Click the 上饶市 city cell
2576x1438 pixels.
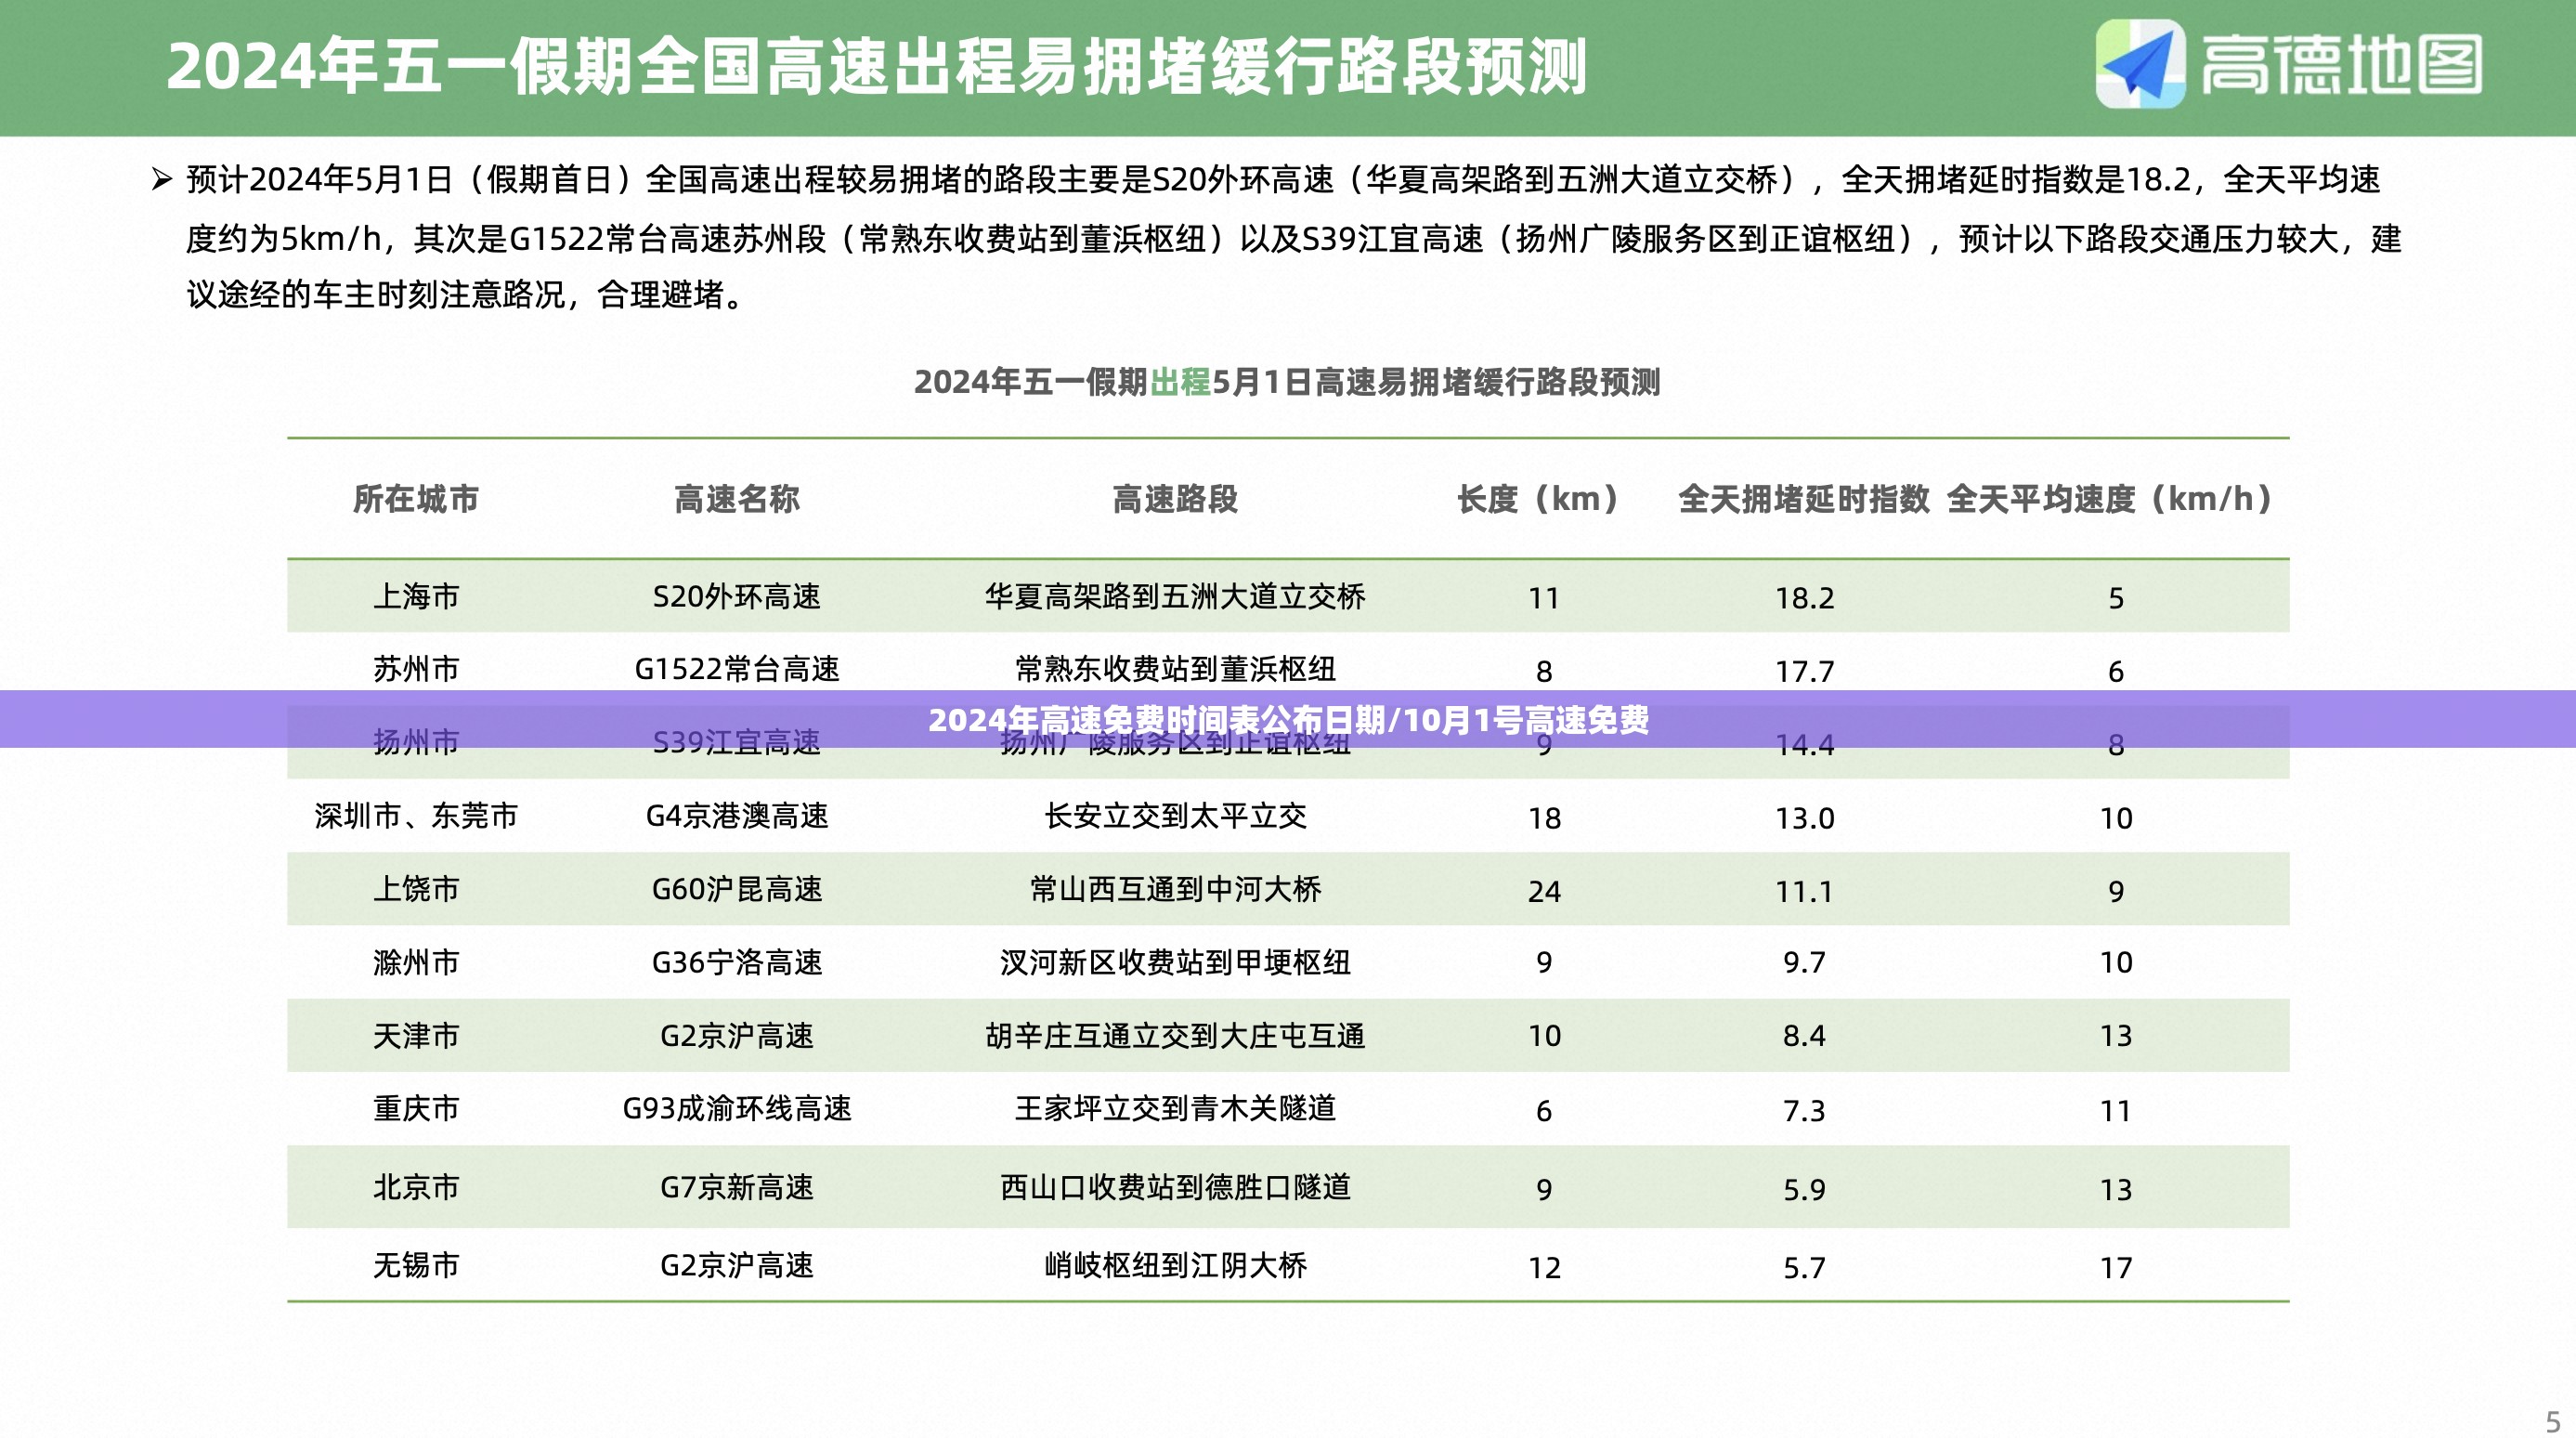416,889
